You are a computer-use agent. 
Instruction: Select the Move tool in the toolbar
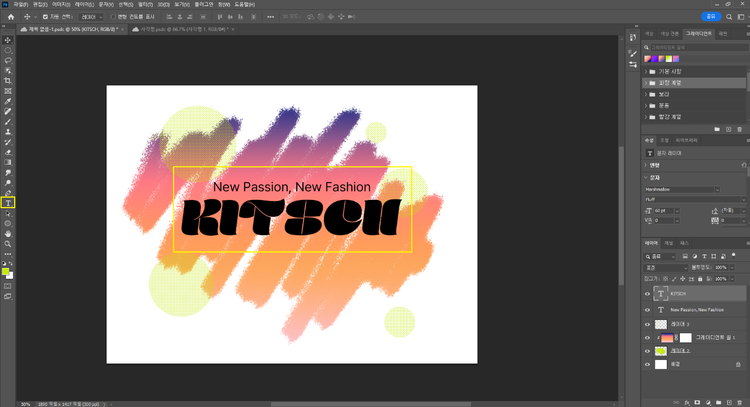point(8,40)
